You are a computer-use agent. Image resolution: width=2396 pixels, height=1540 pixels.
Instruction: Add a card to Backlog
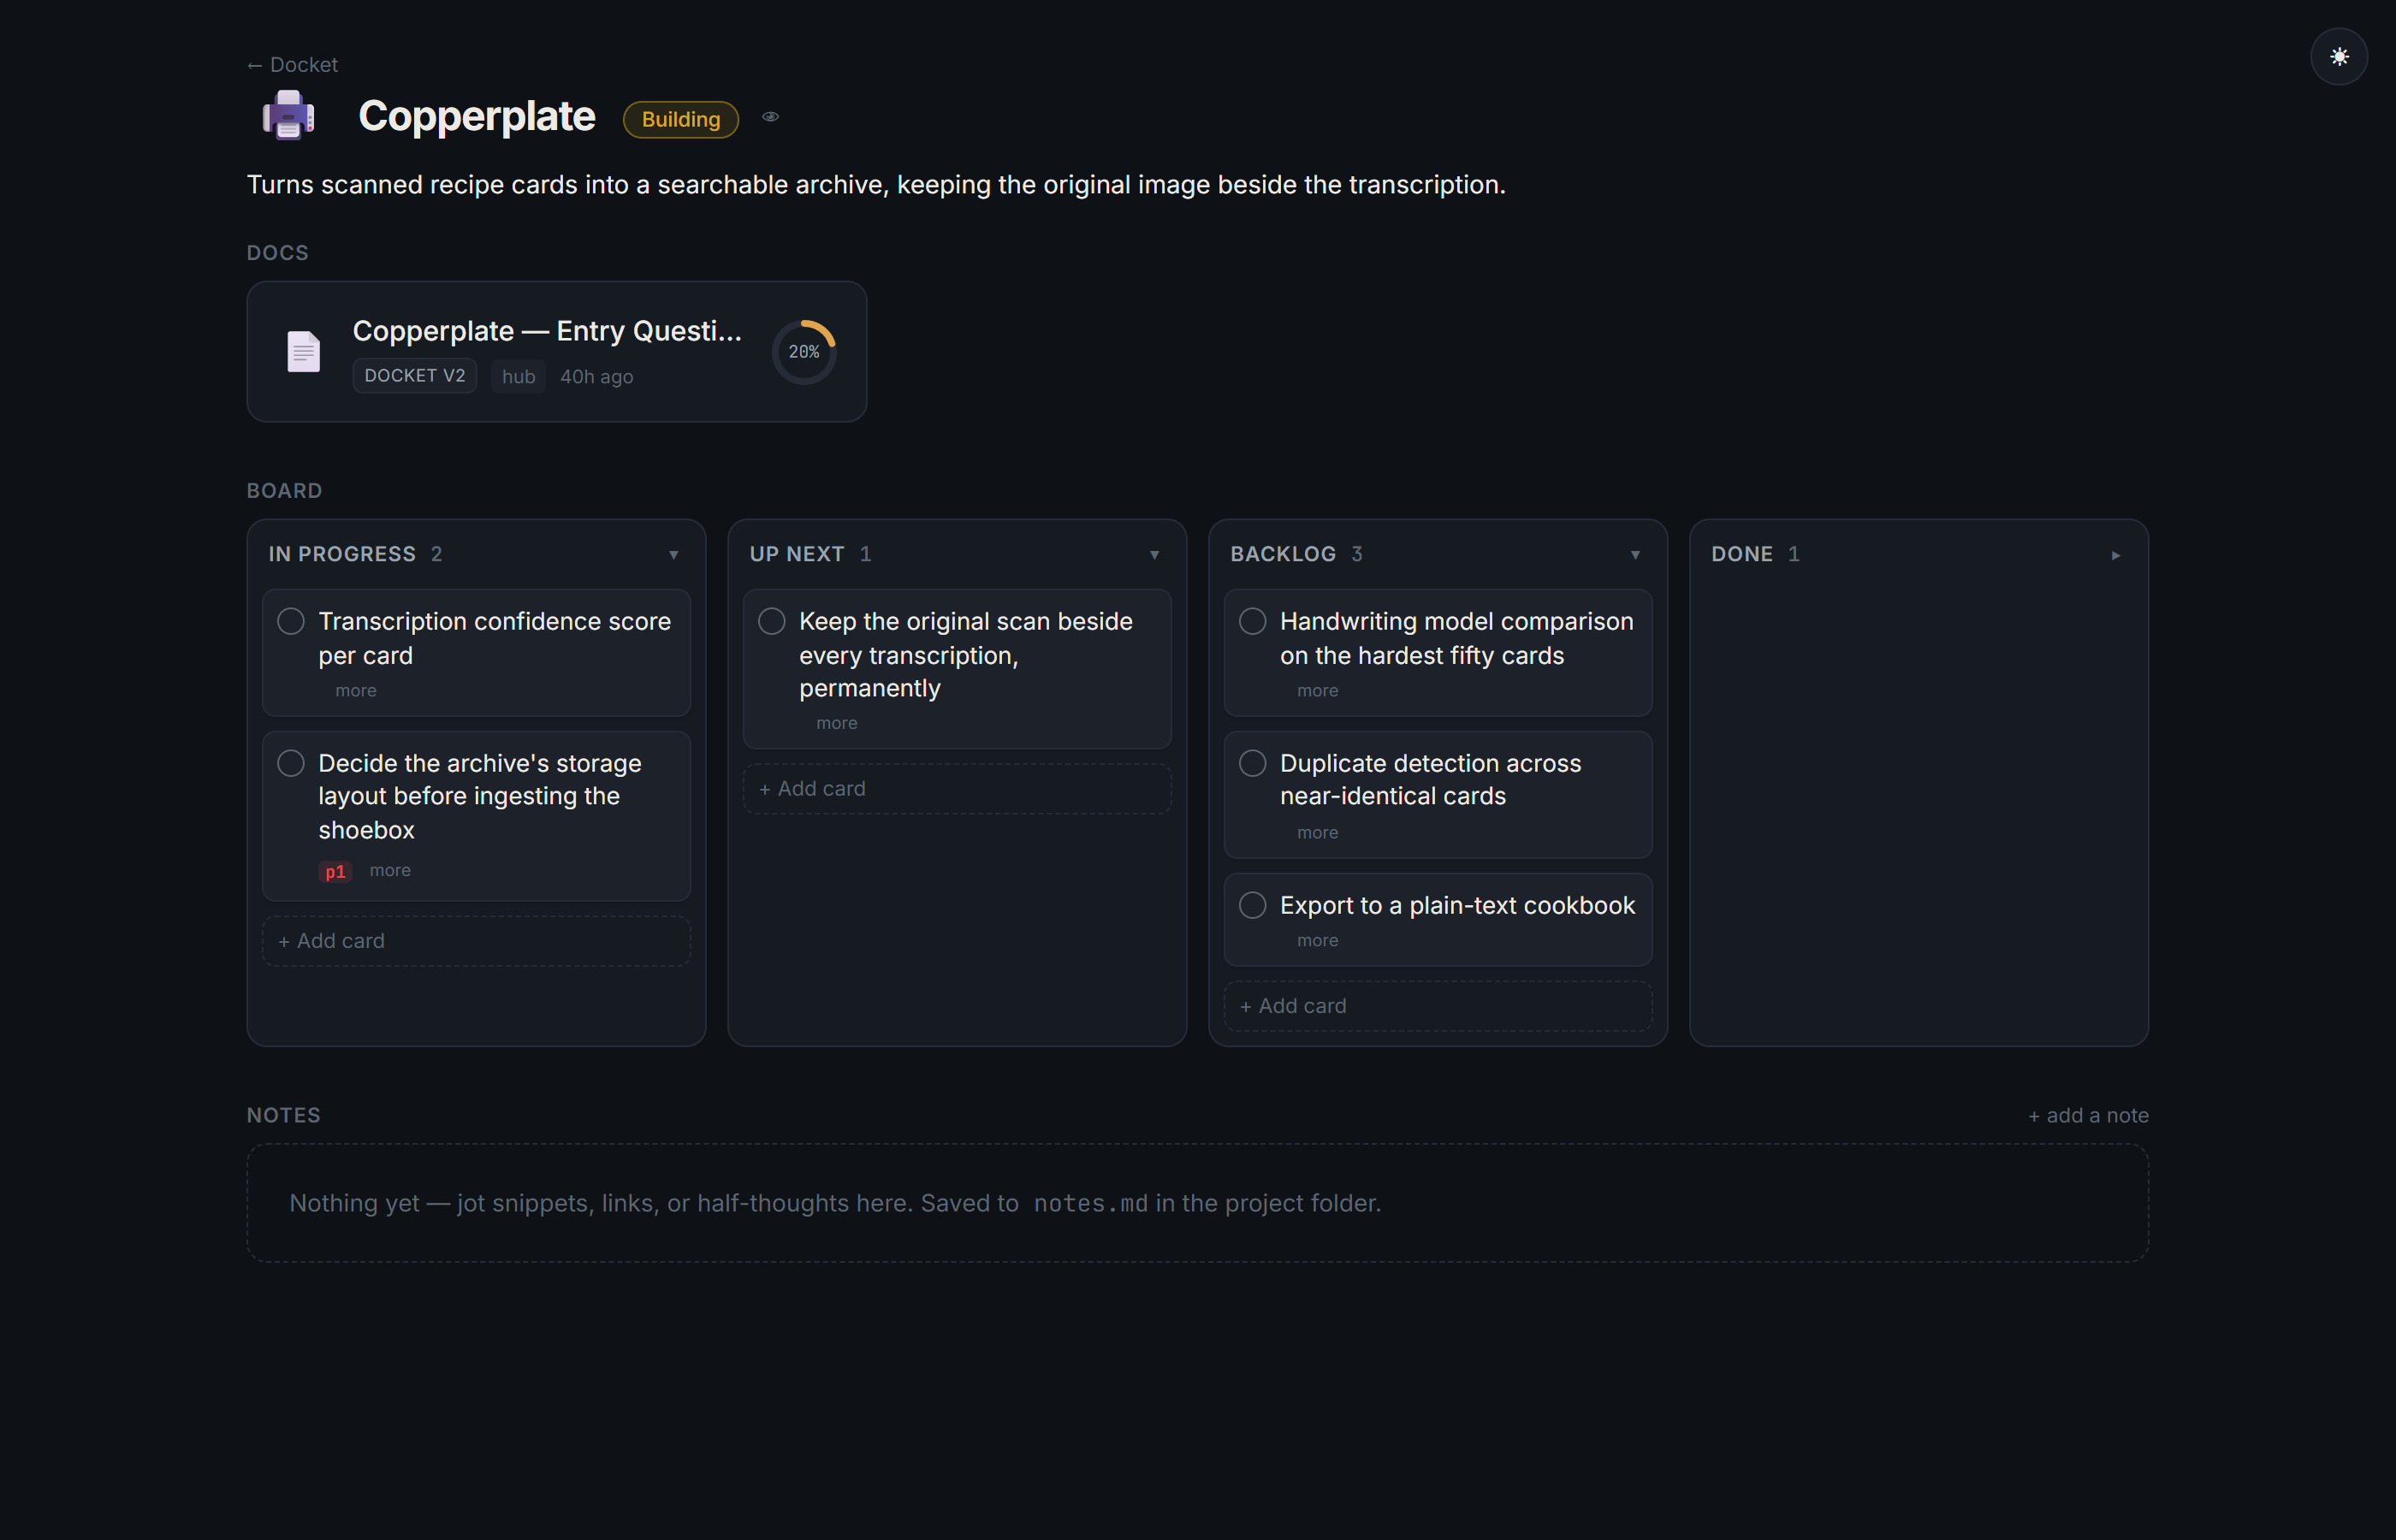click(1437, 1006)
